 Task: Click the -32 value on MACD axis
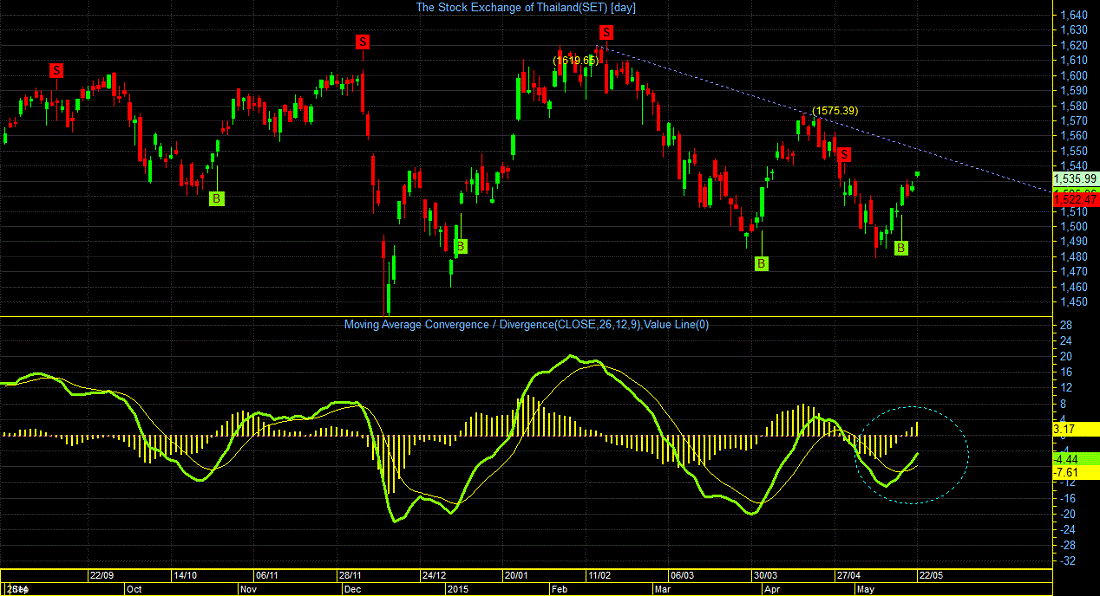pos(1066,561)
